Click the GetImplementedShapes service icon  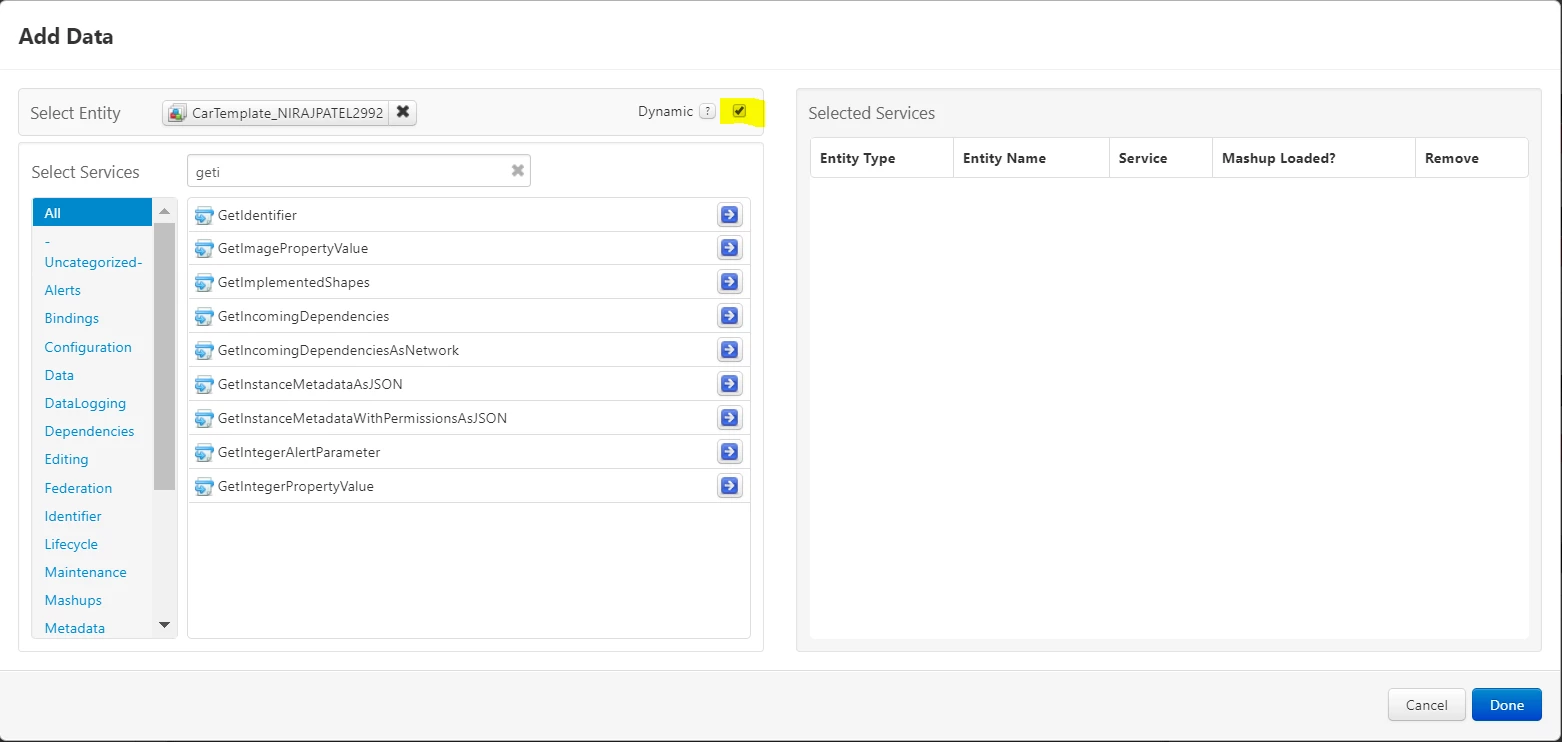(x=204, y=282)
